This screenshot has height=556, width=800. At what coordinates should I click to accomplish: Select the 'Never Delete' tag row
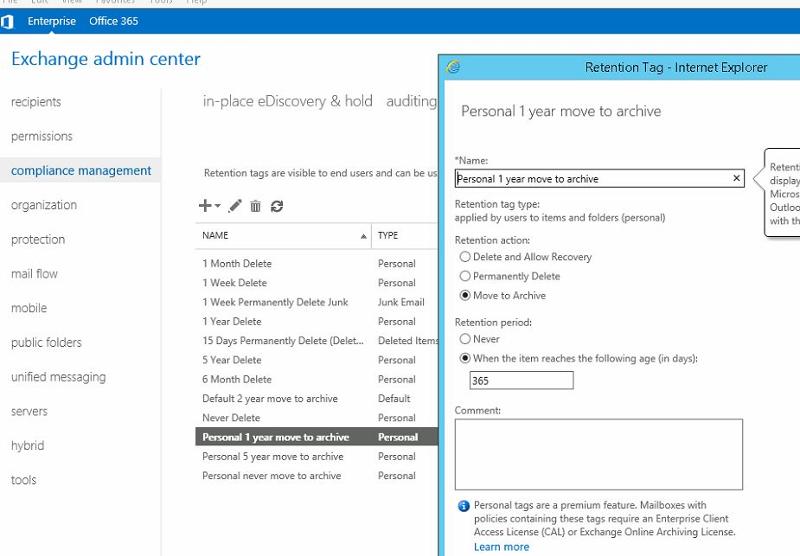coord(316,418)
